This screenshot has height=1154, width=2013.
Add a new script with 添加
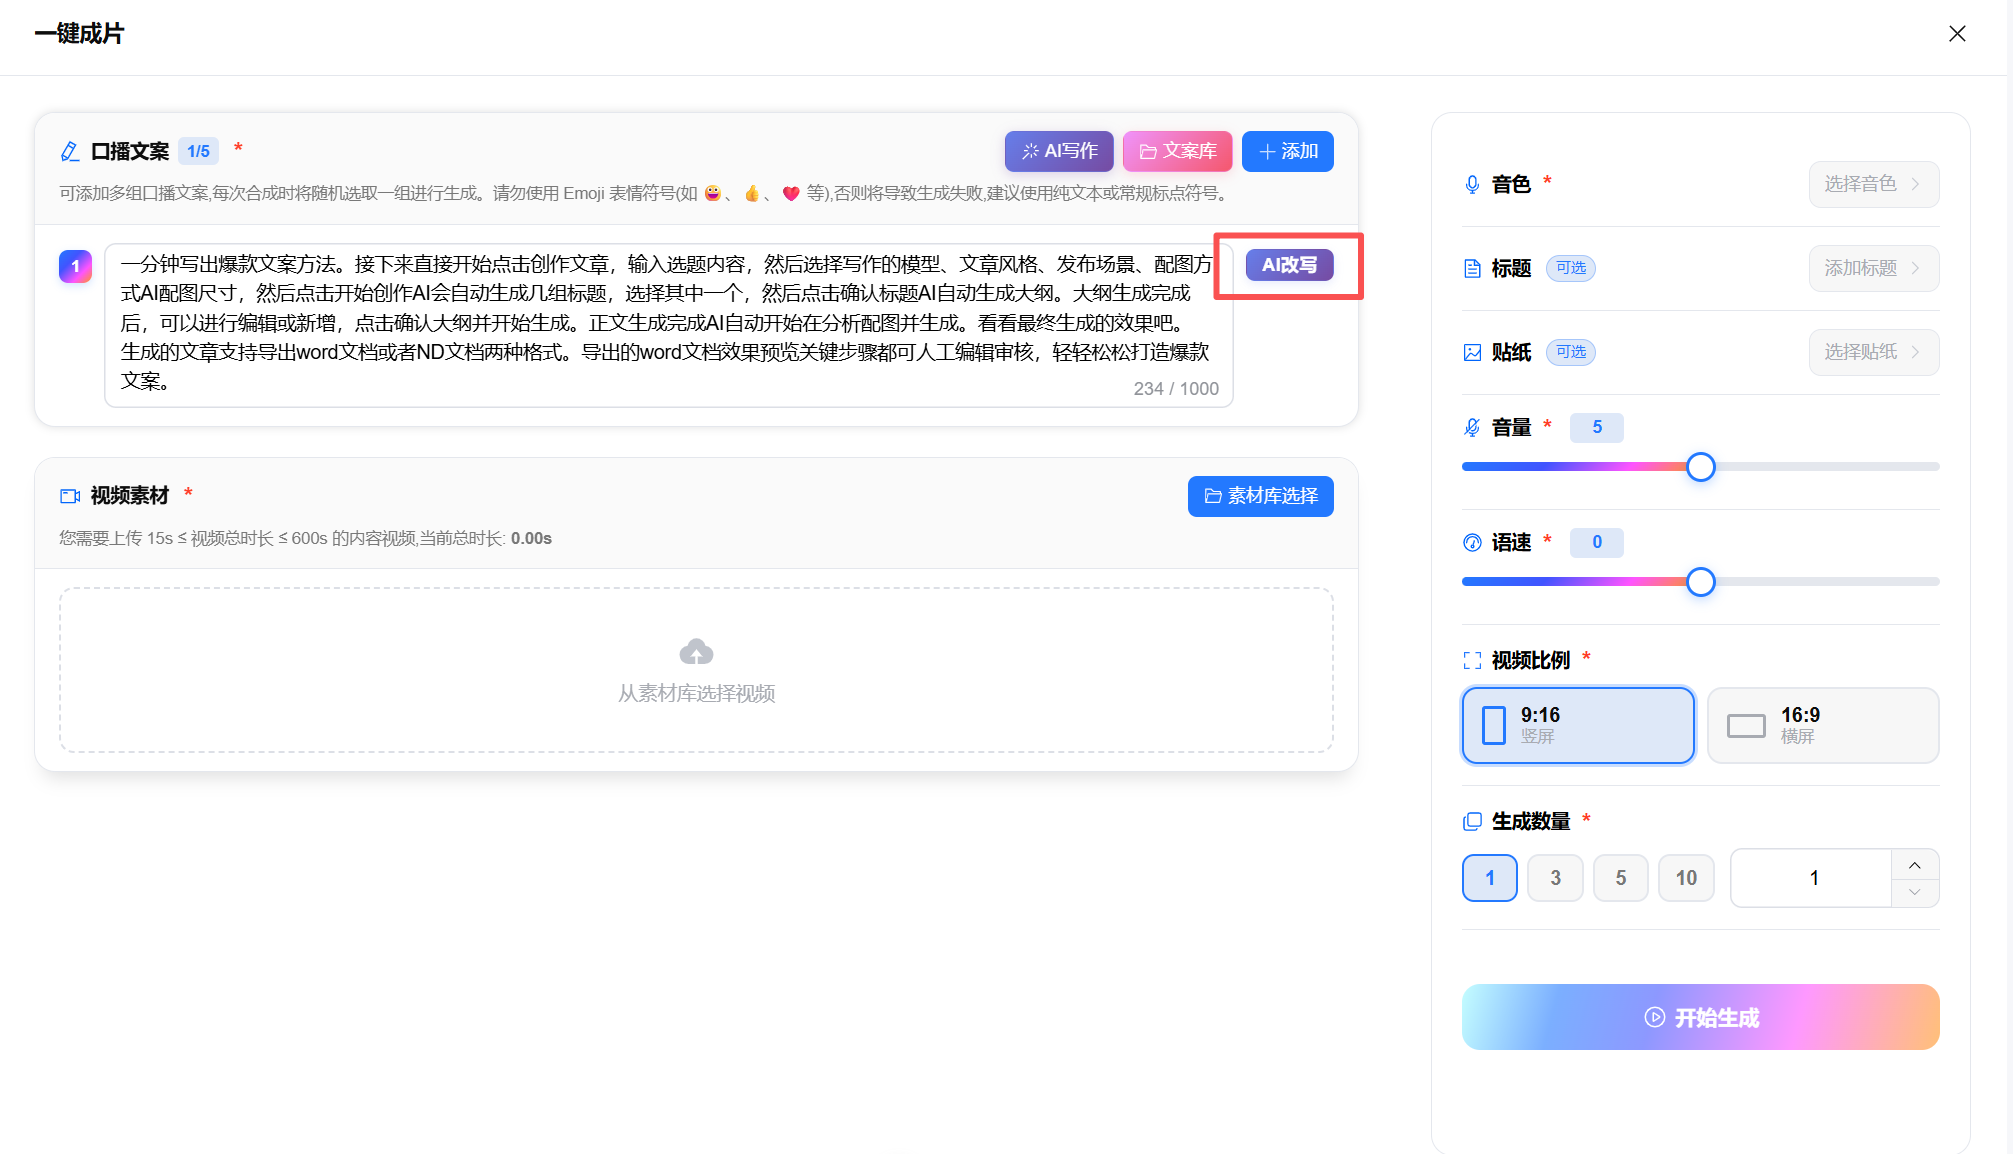[x=1288, y=152]
